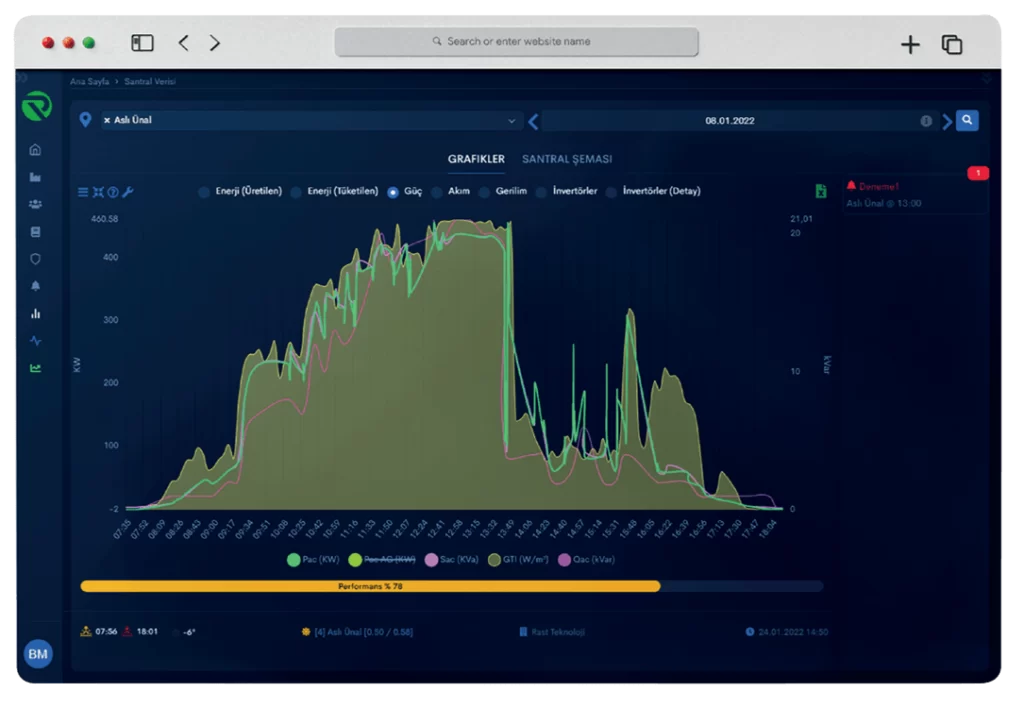Click the clock icon beside 24.01.2022 14:50

click(750, 632)
